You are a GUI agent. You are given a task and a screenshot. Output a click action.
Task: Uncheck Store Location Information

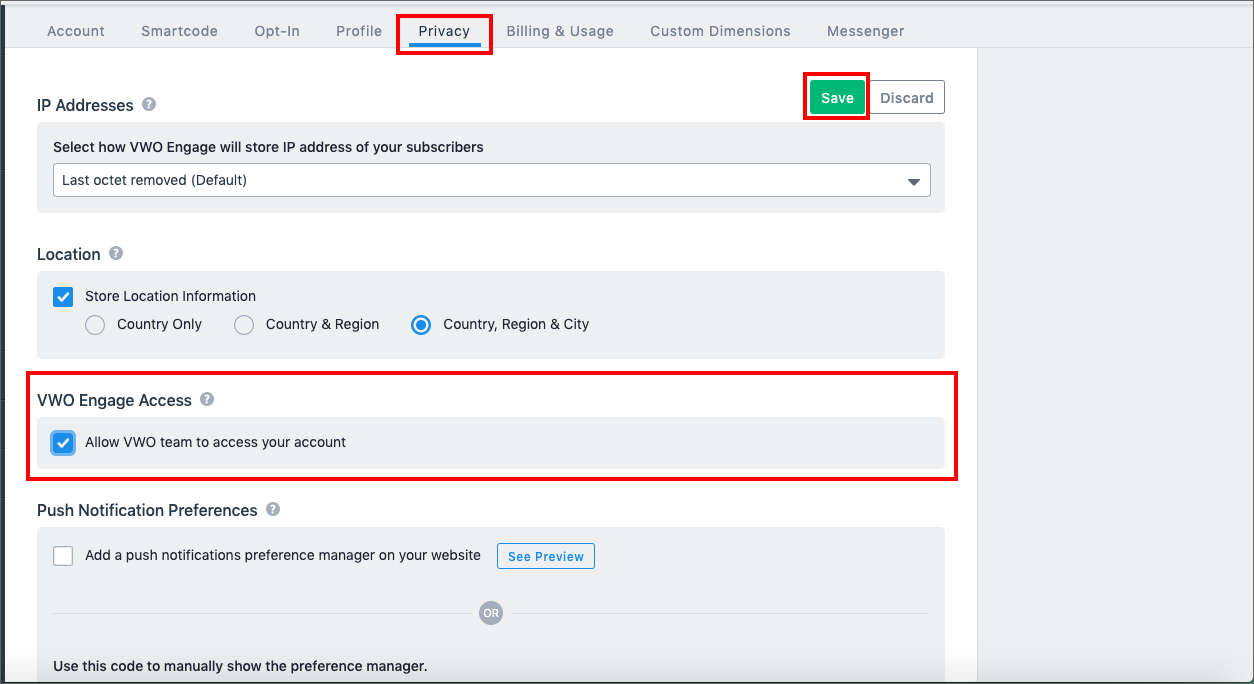click(63, 296)
